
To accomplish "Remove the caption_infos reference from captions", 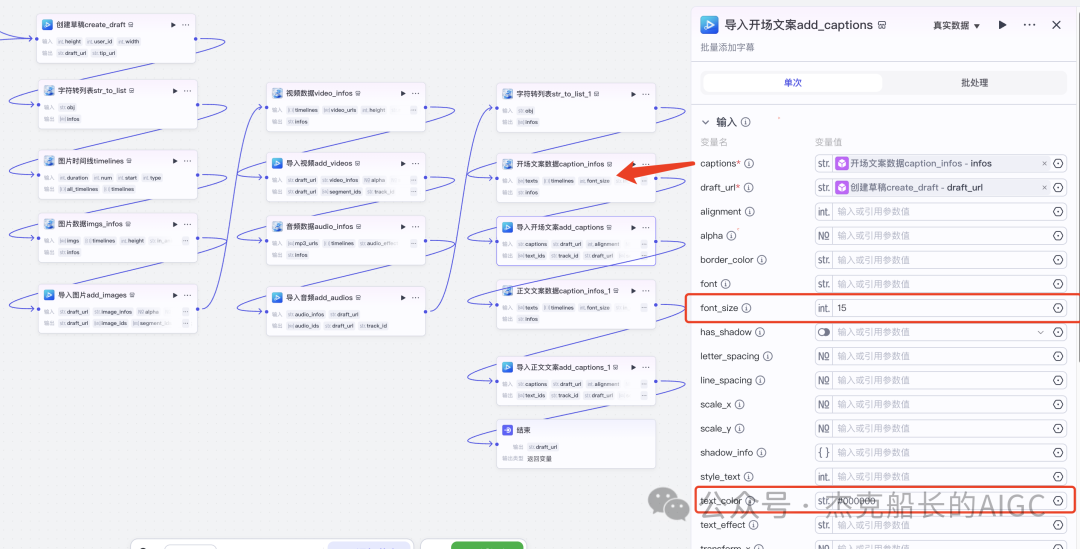I will 1044,164.
